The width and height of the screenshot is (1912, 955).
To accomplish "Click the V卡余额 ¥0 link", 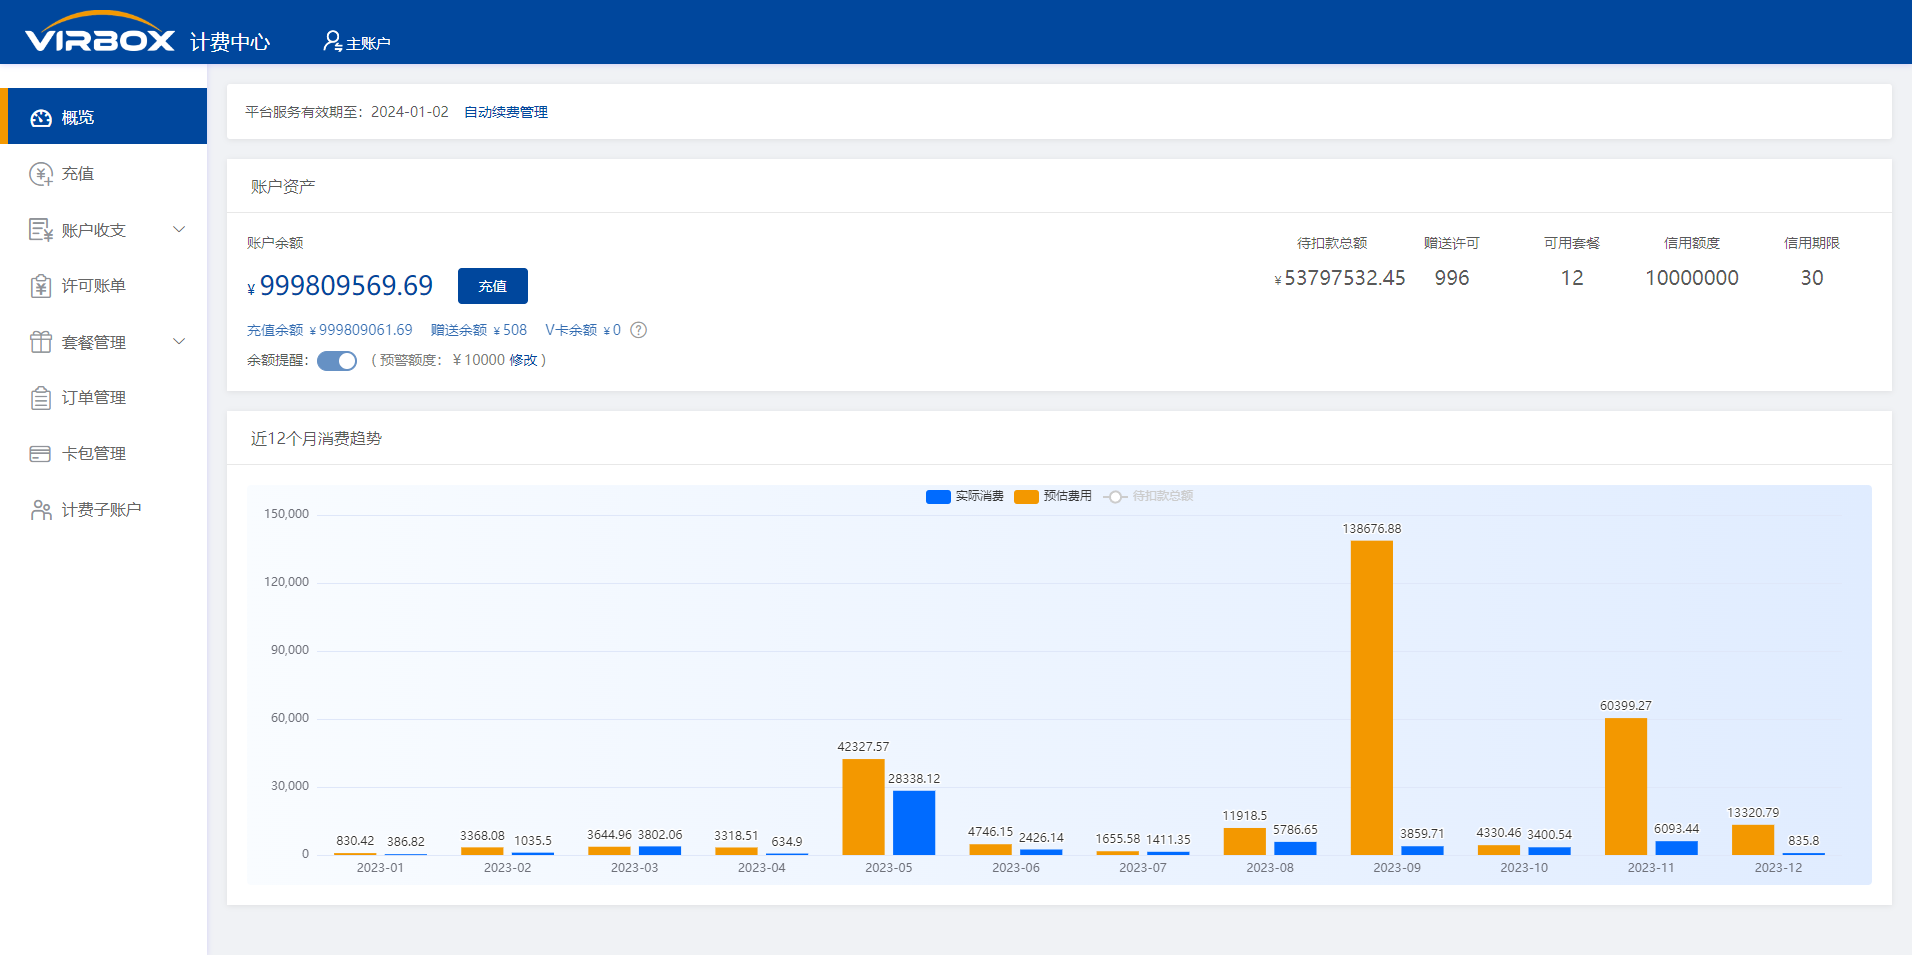I will (x=583, y=330).
